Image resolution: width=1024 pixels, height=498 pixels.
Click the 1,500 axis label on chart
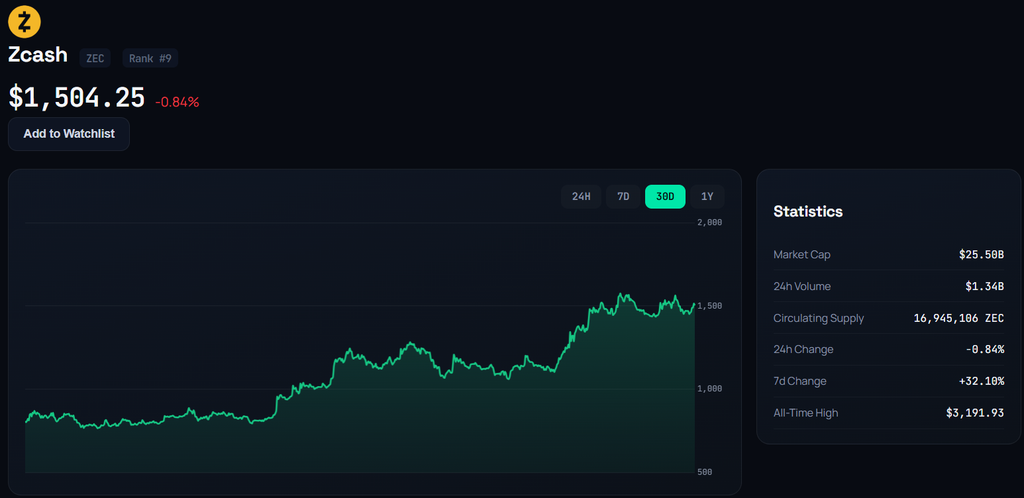(710, 306)
